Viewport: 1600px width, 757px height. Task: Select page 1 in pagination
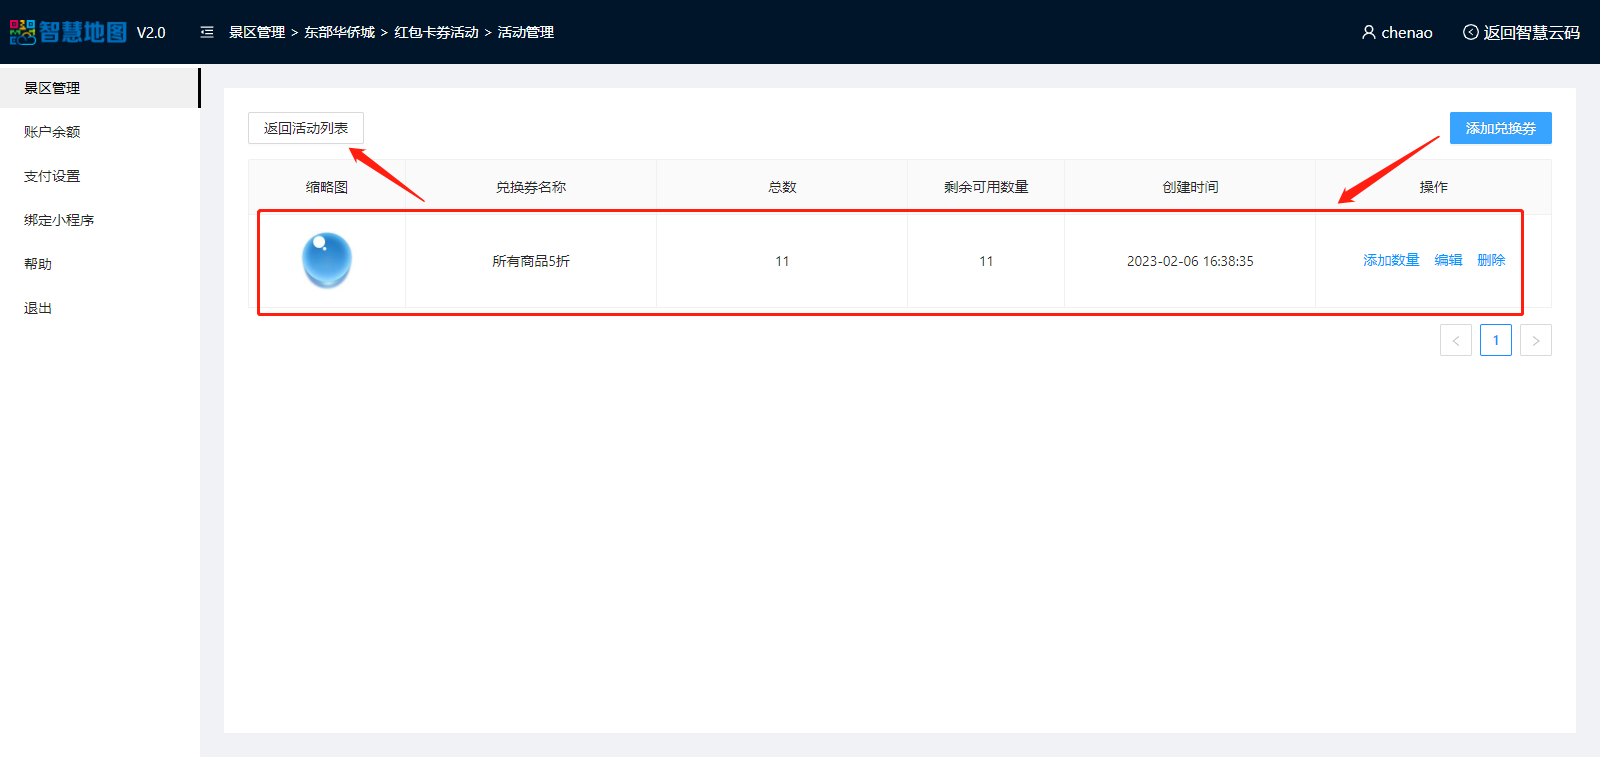coord(1495,340)
